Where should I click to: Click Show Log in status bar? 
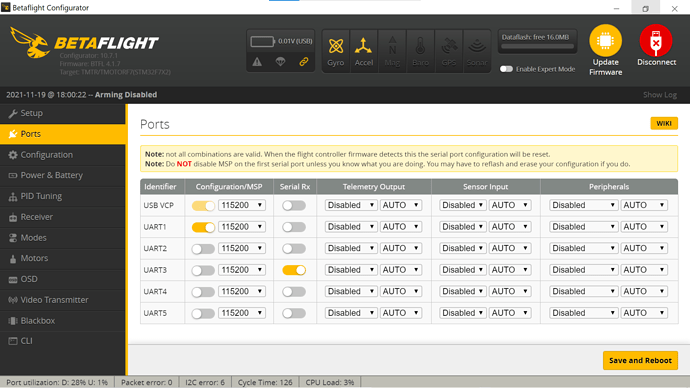point(660,95)
